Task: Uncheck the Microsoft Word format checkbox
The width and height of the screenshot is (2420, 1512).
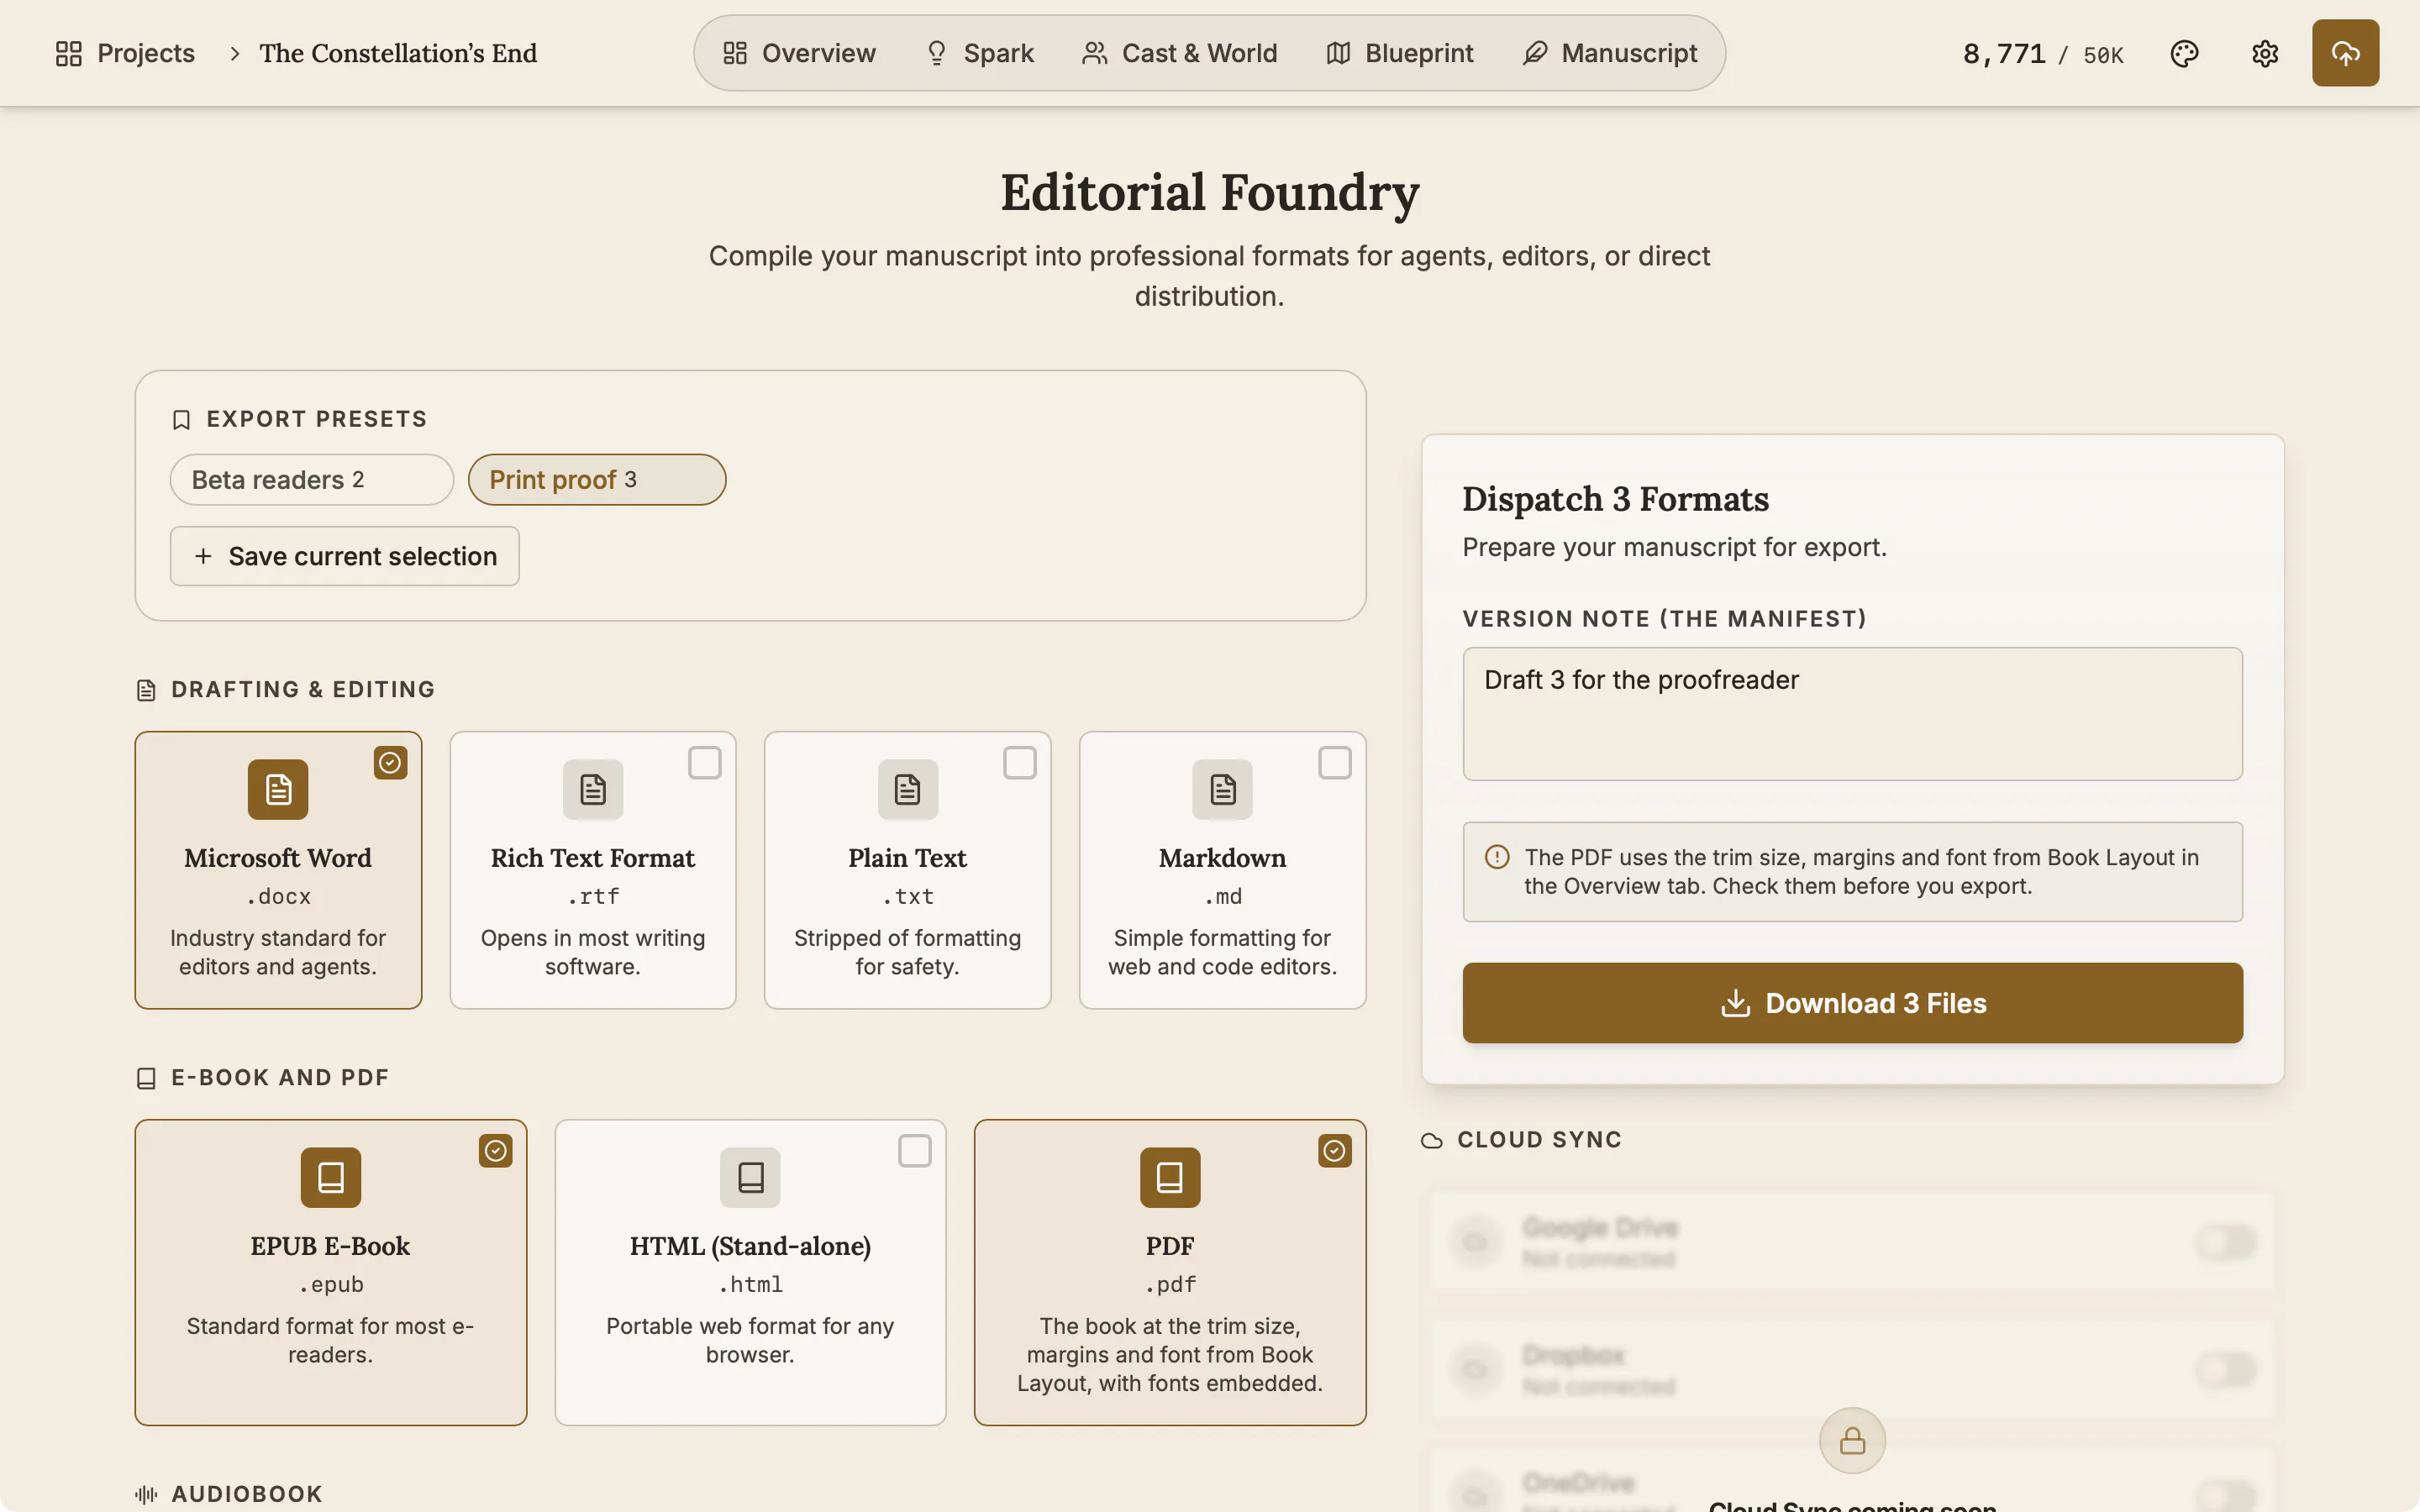Action: 390,763
